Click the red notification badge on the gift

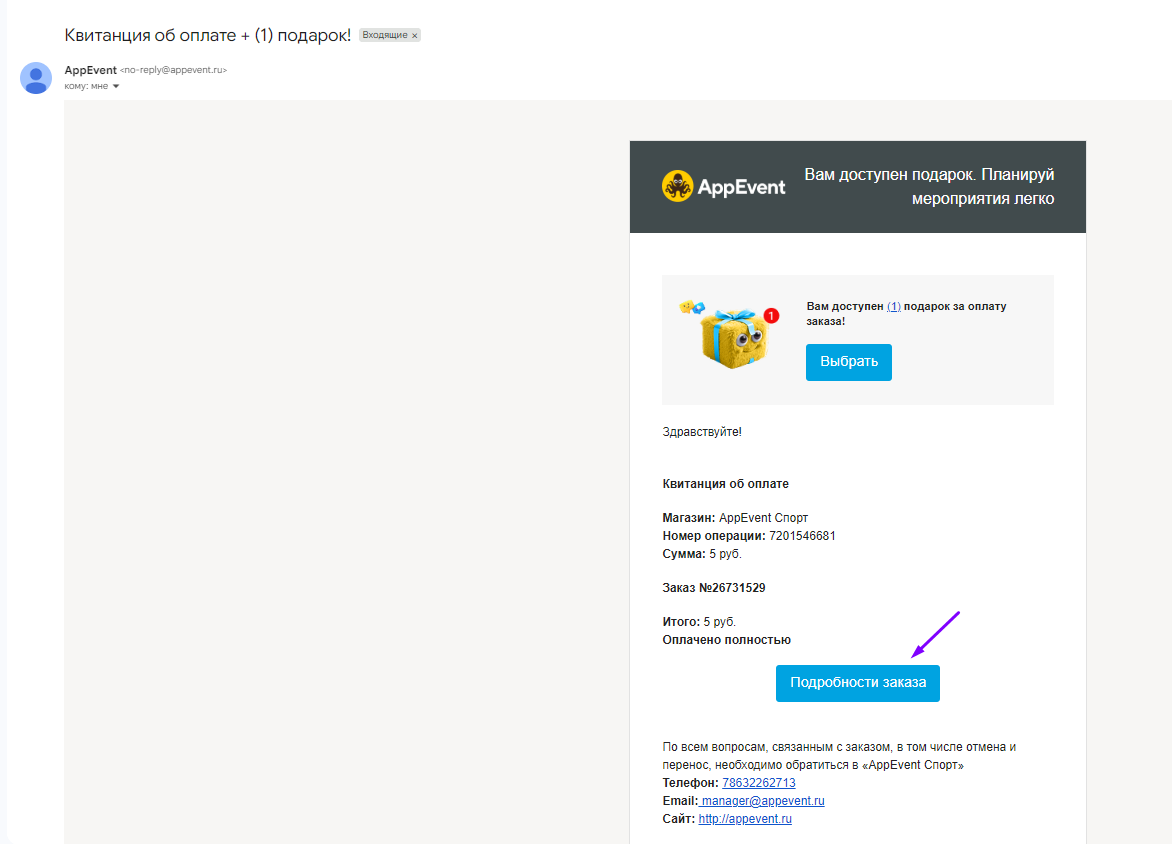point(770,316)
